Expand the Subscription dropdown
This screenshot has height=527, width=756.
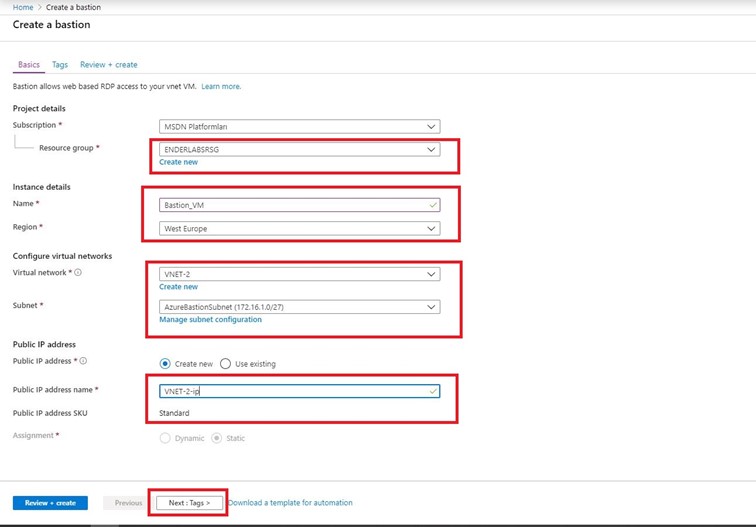pos(299,127)
